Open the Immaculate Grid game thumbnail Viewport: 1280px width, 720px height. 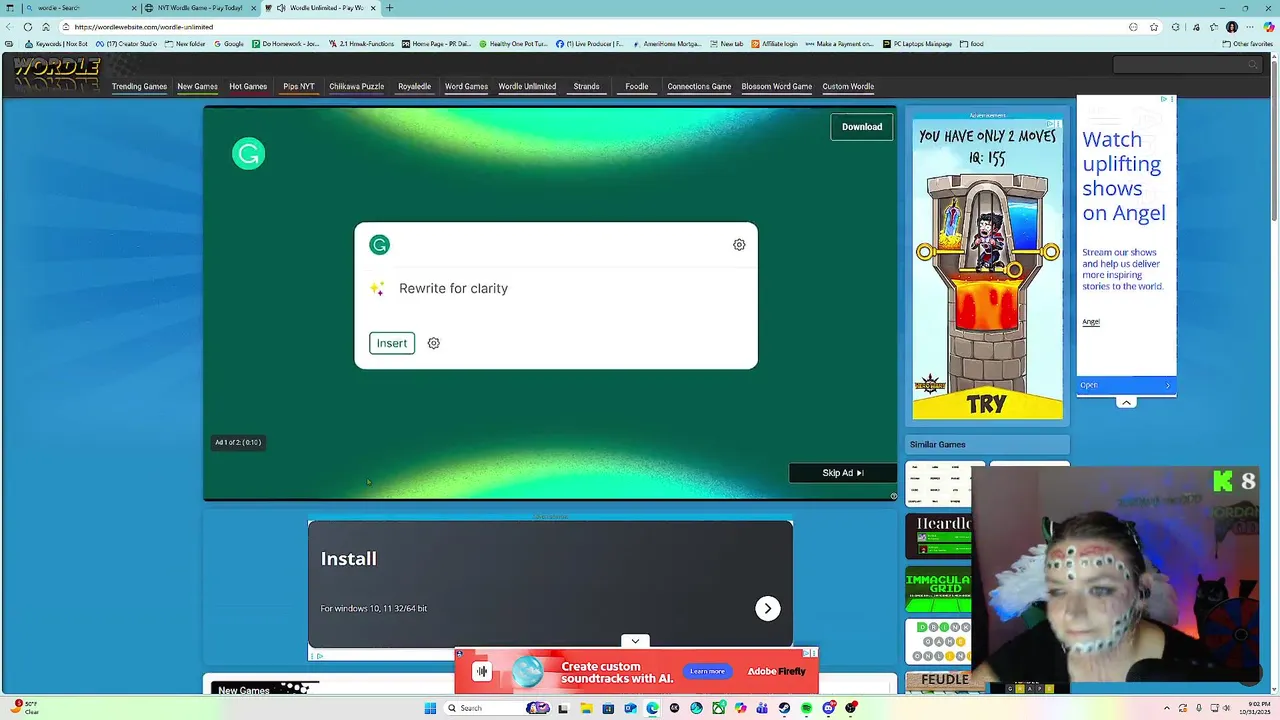click(x=938, y=589)
